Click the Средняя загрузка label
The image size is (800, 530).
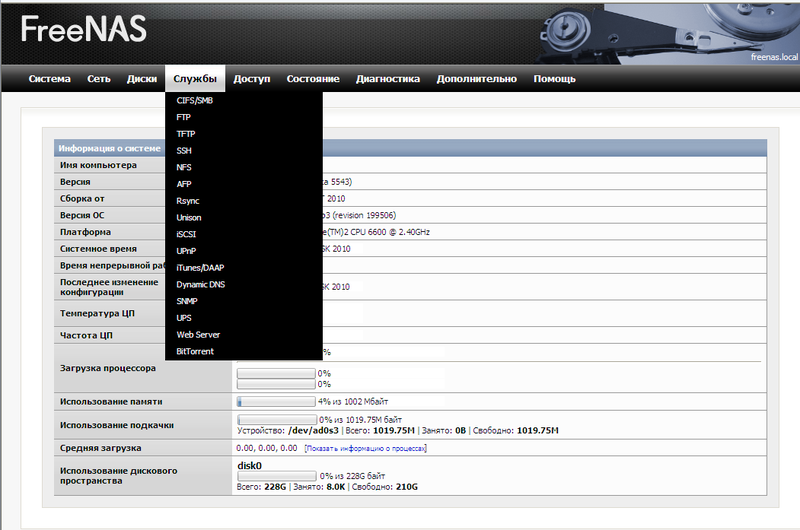[x=101, y=448]
